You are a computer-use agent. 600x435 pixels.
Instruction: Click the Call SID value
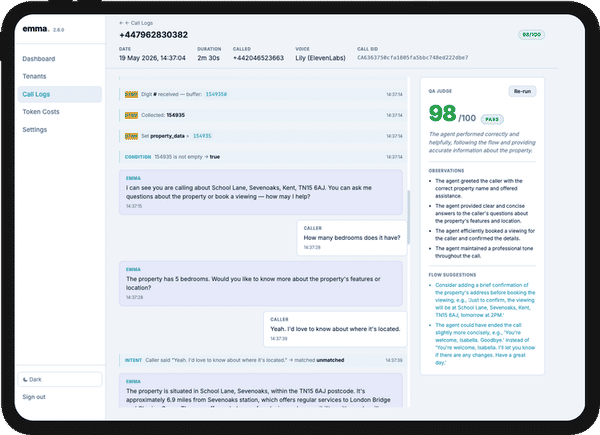click(412, 58)
